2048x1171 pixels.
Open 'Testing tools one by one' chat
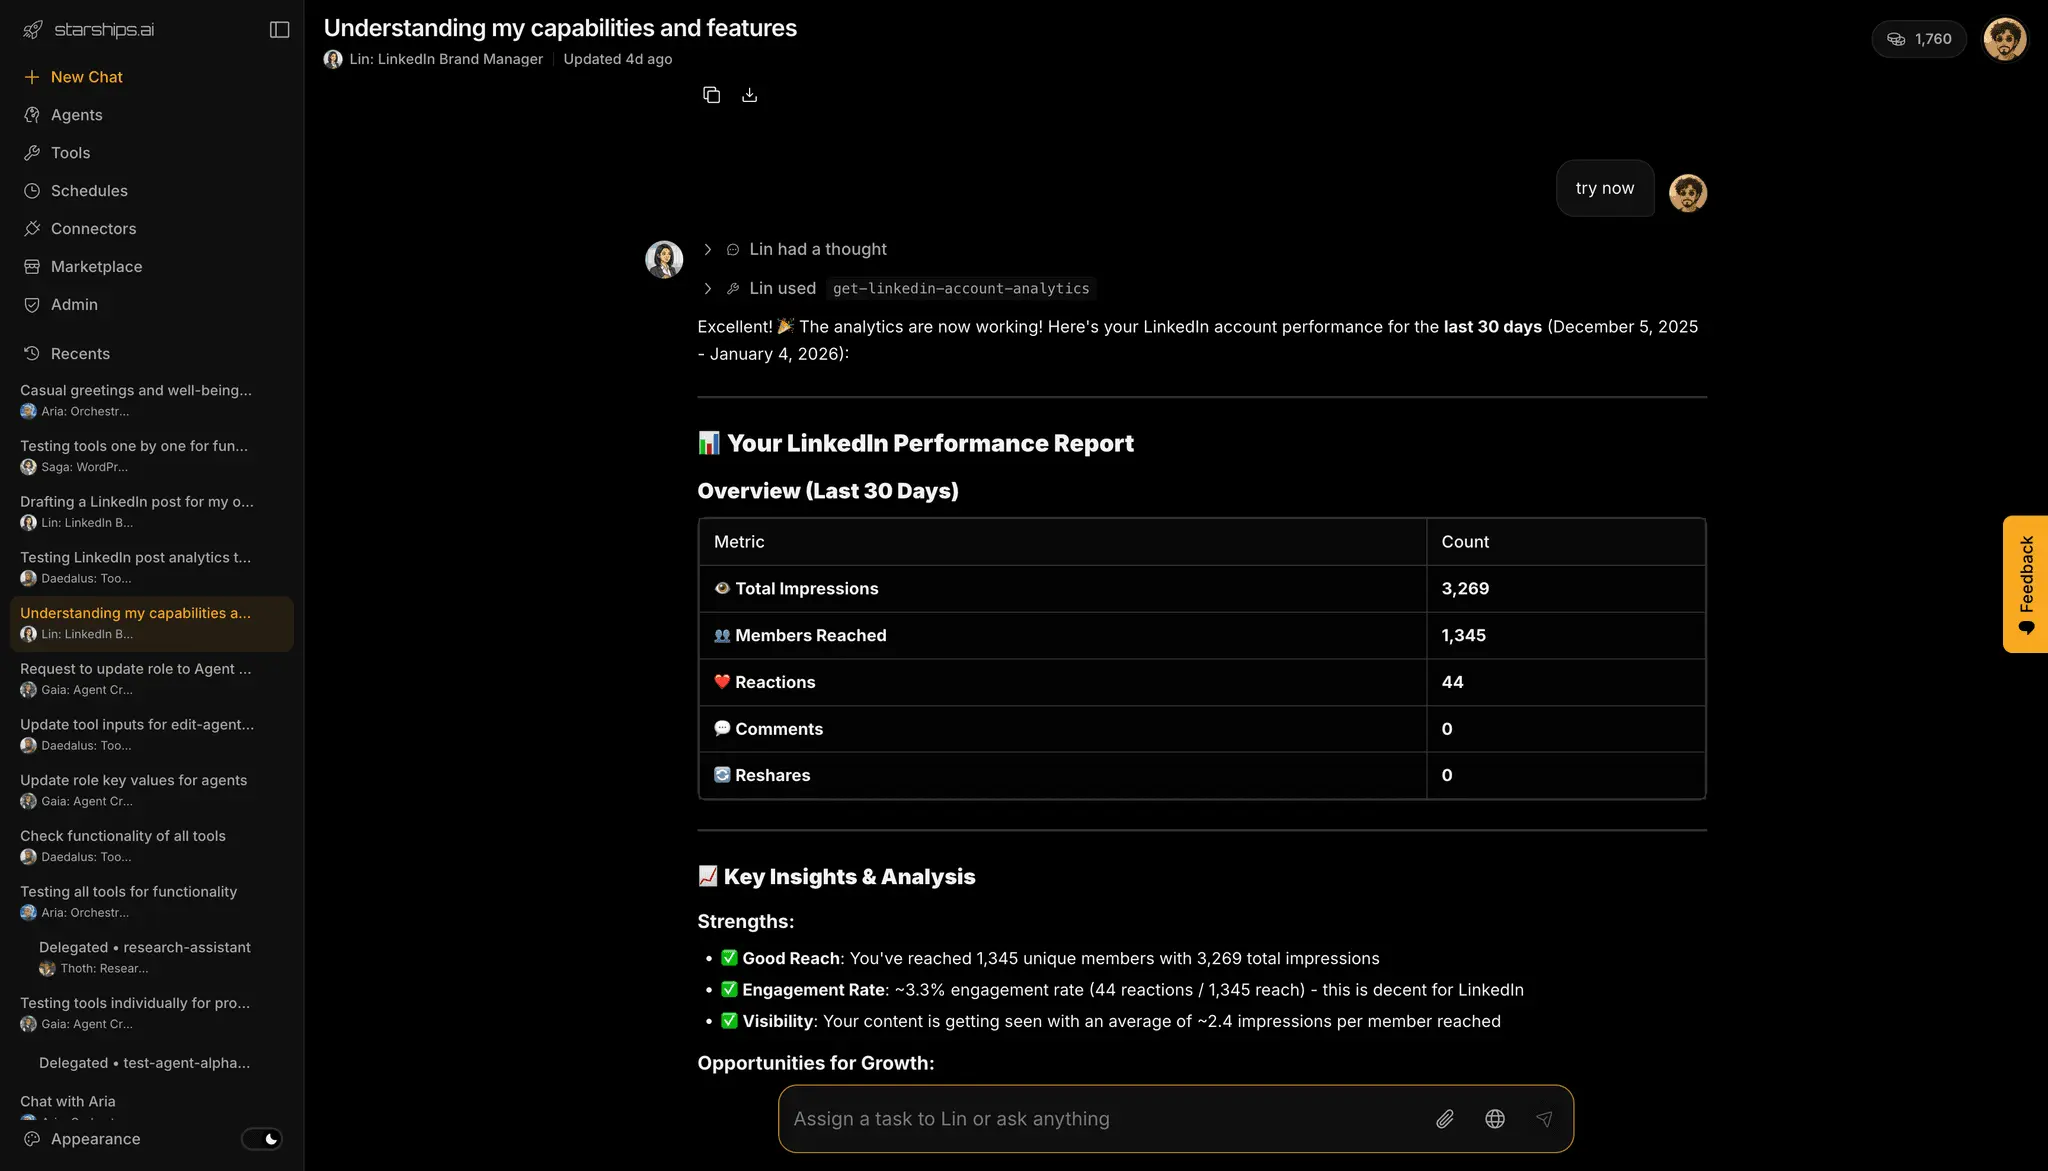[x=150, y=456]
